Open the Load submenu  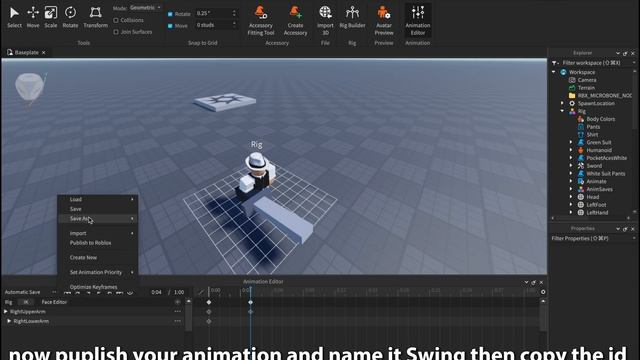coord(98,199)
